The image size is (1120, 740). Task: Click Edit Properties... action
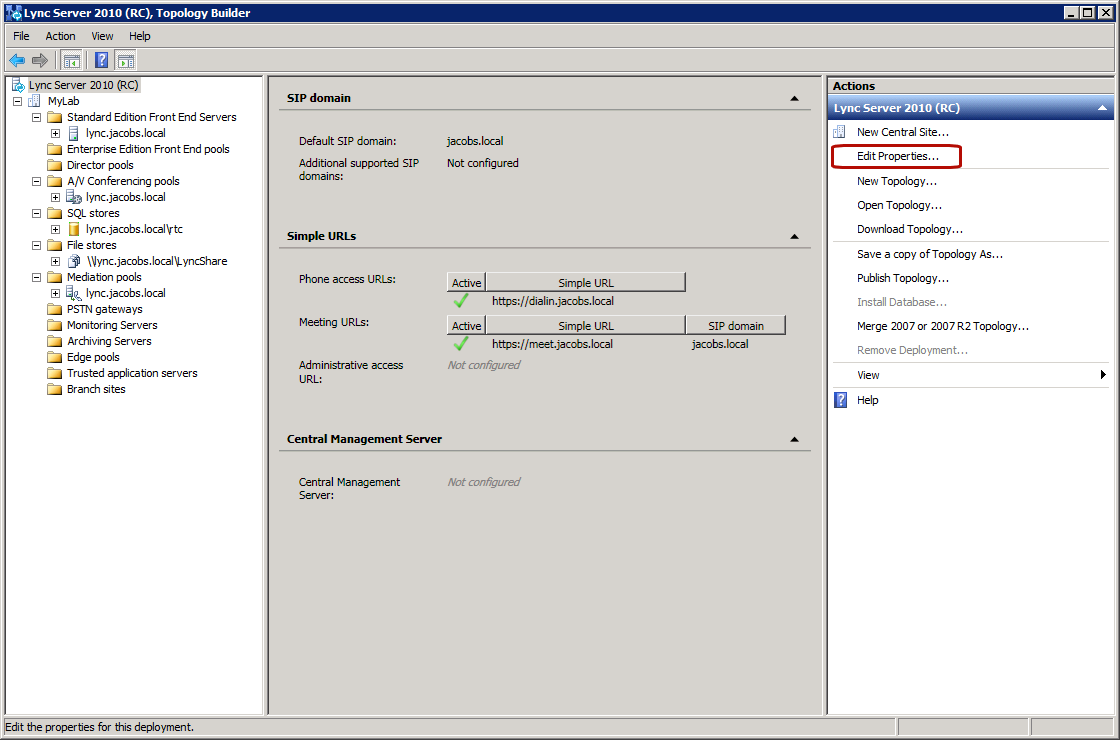(898, 156)
